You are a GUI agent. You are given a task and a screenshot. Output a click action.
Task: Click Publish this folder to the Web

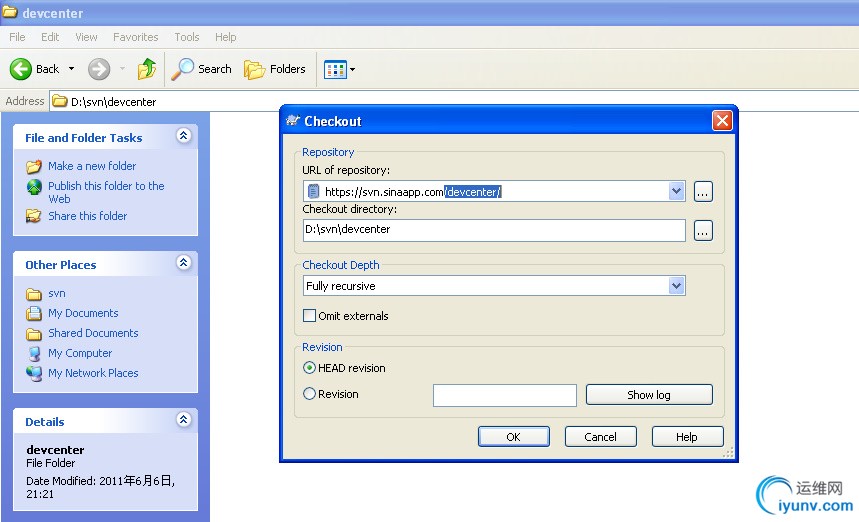point(106,192)
